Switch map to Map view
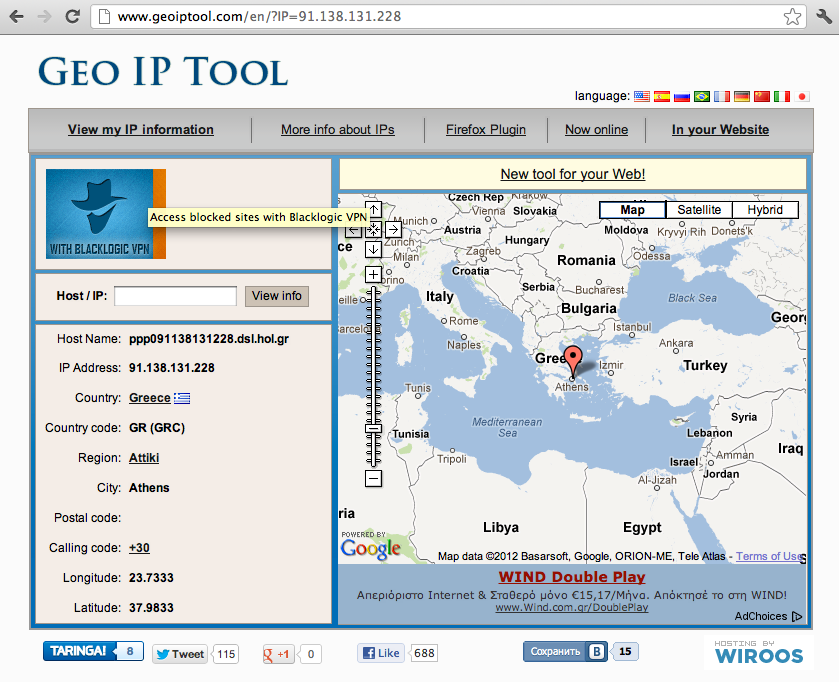Screen dimensions: 839x682 point(632,210)
